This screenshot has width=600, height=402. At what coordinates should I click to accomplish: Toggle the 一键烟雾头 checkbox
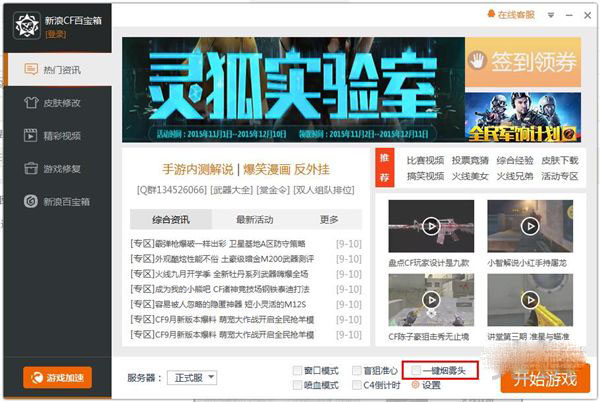pos(415,370)
